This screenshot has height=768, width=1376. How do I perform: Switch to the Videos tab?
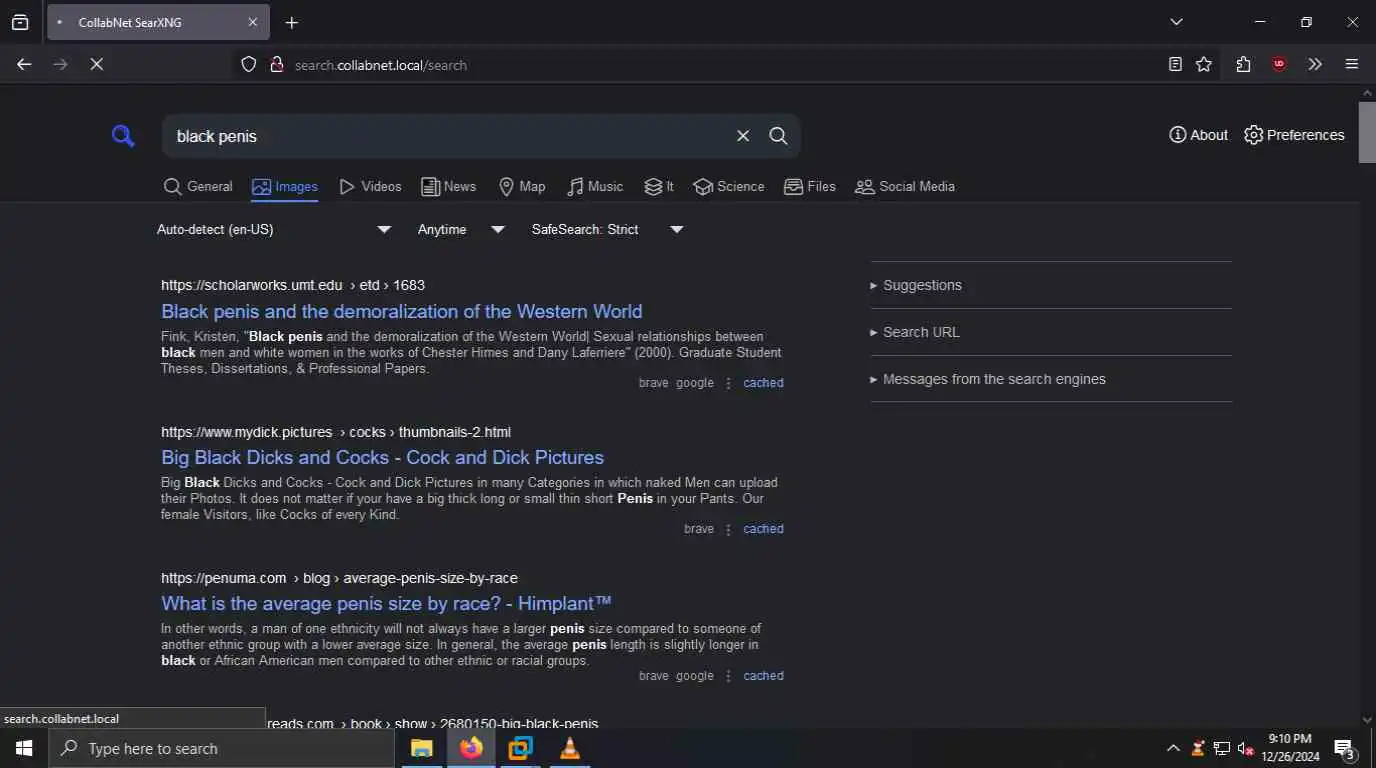pos(370,187)
